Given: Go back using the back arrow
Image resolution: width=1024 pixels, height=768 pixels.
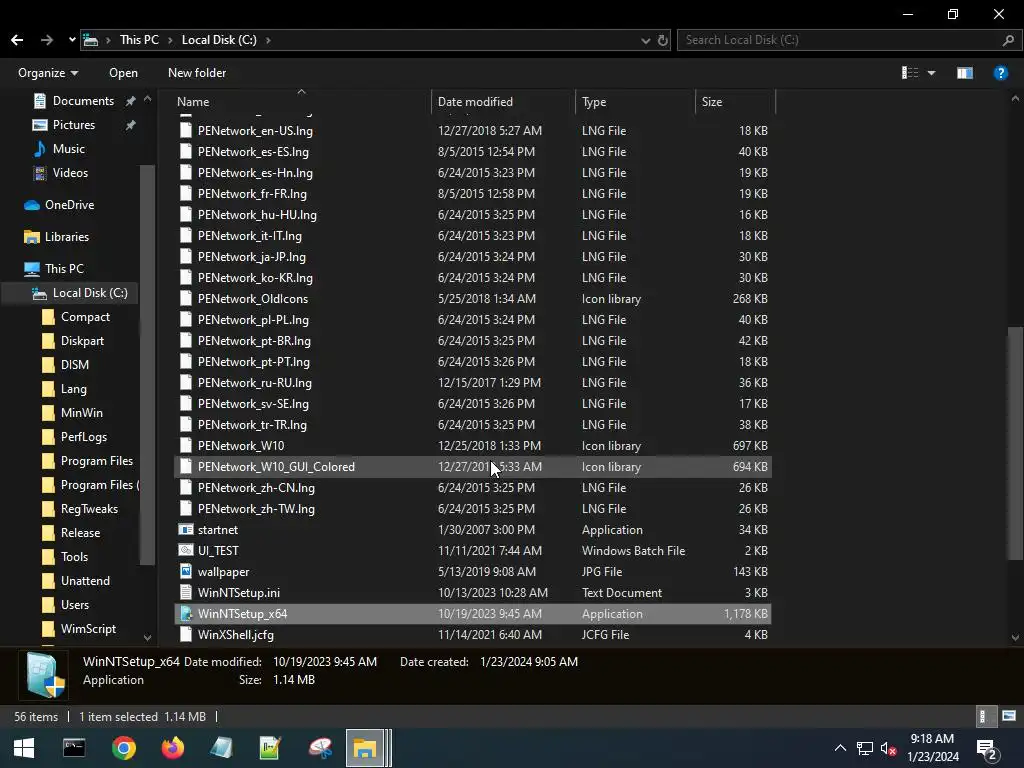Looking at the screenshot, I should [x=17, y=40].
